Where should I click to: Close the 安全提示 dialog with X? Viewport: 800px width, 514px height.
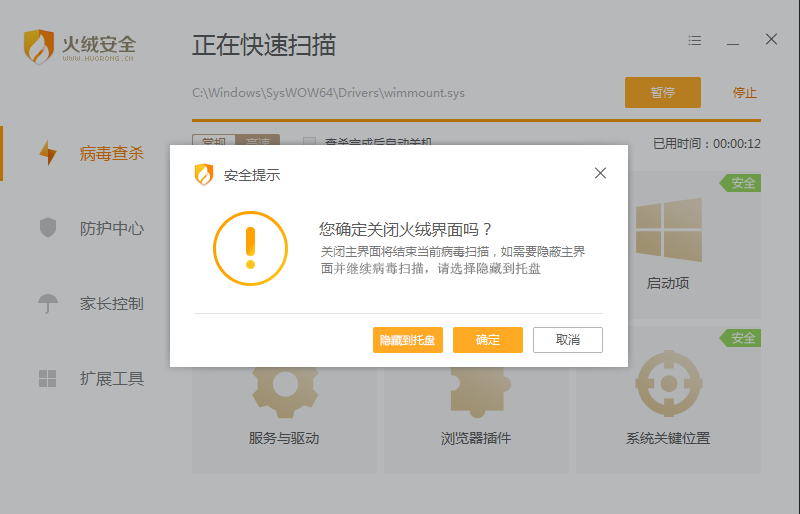[600, 173]
